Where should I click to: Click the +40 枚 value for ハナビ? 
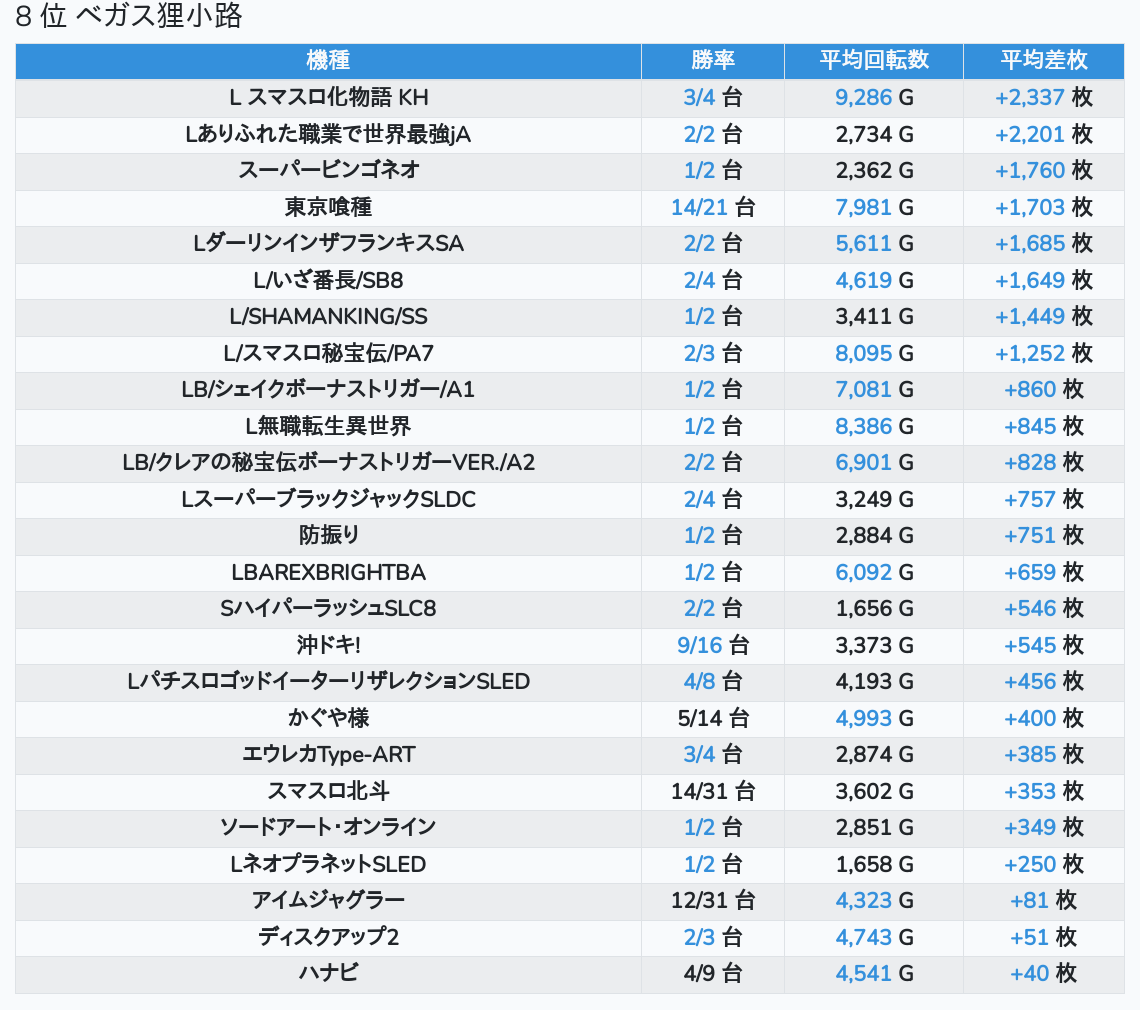(1030, 973)
